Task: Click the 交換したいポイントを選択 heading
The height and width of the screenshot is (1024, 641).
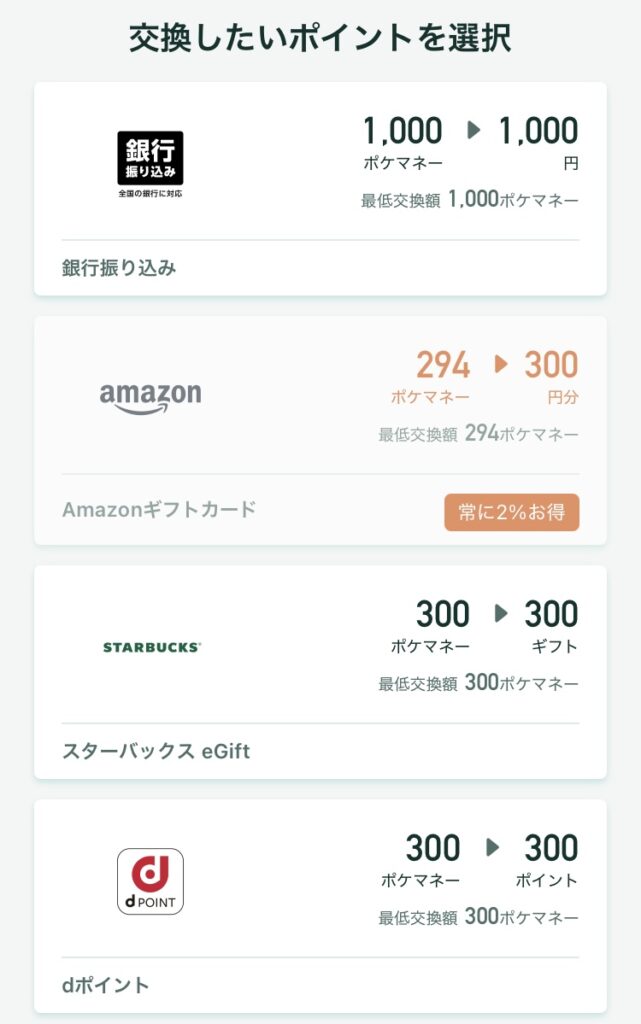Action: 320,38
